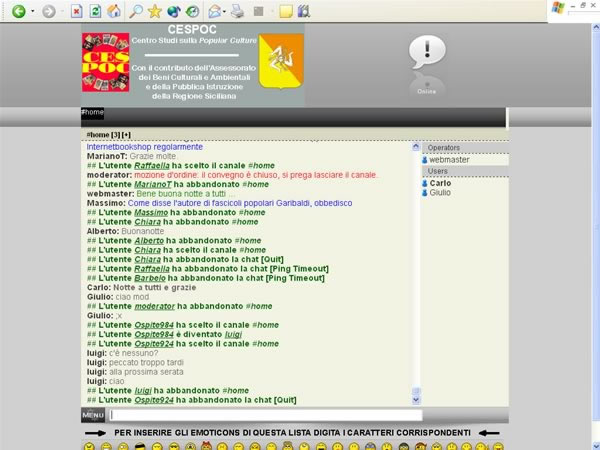
Task: Open the MENU button beside the input
Action: coord(93,415)
